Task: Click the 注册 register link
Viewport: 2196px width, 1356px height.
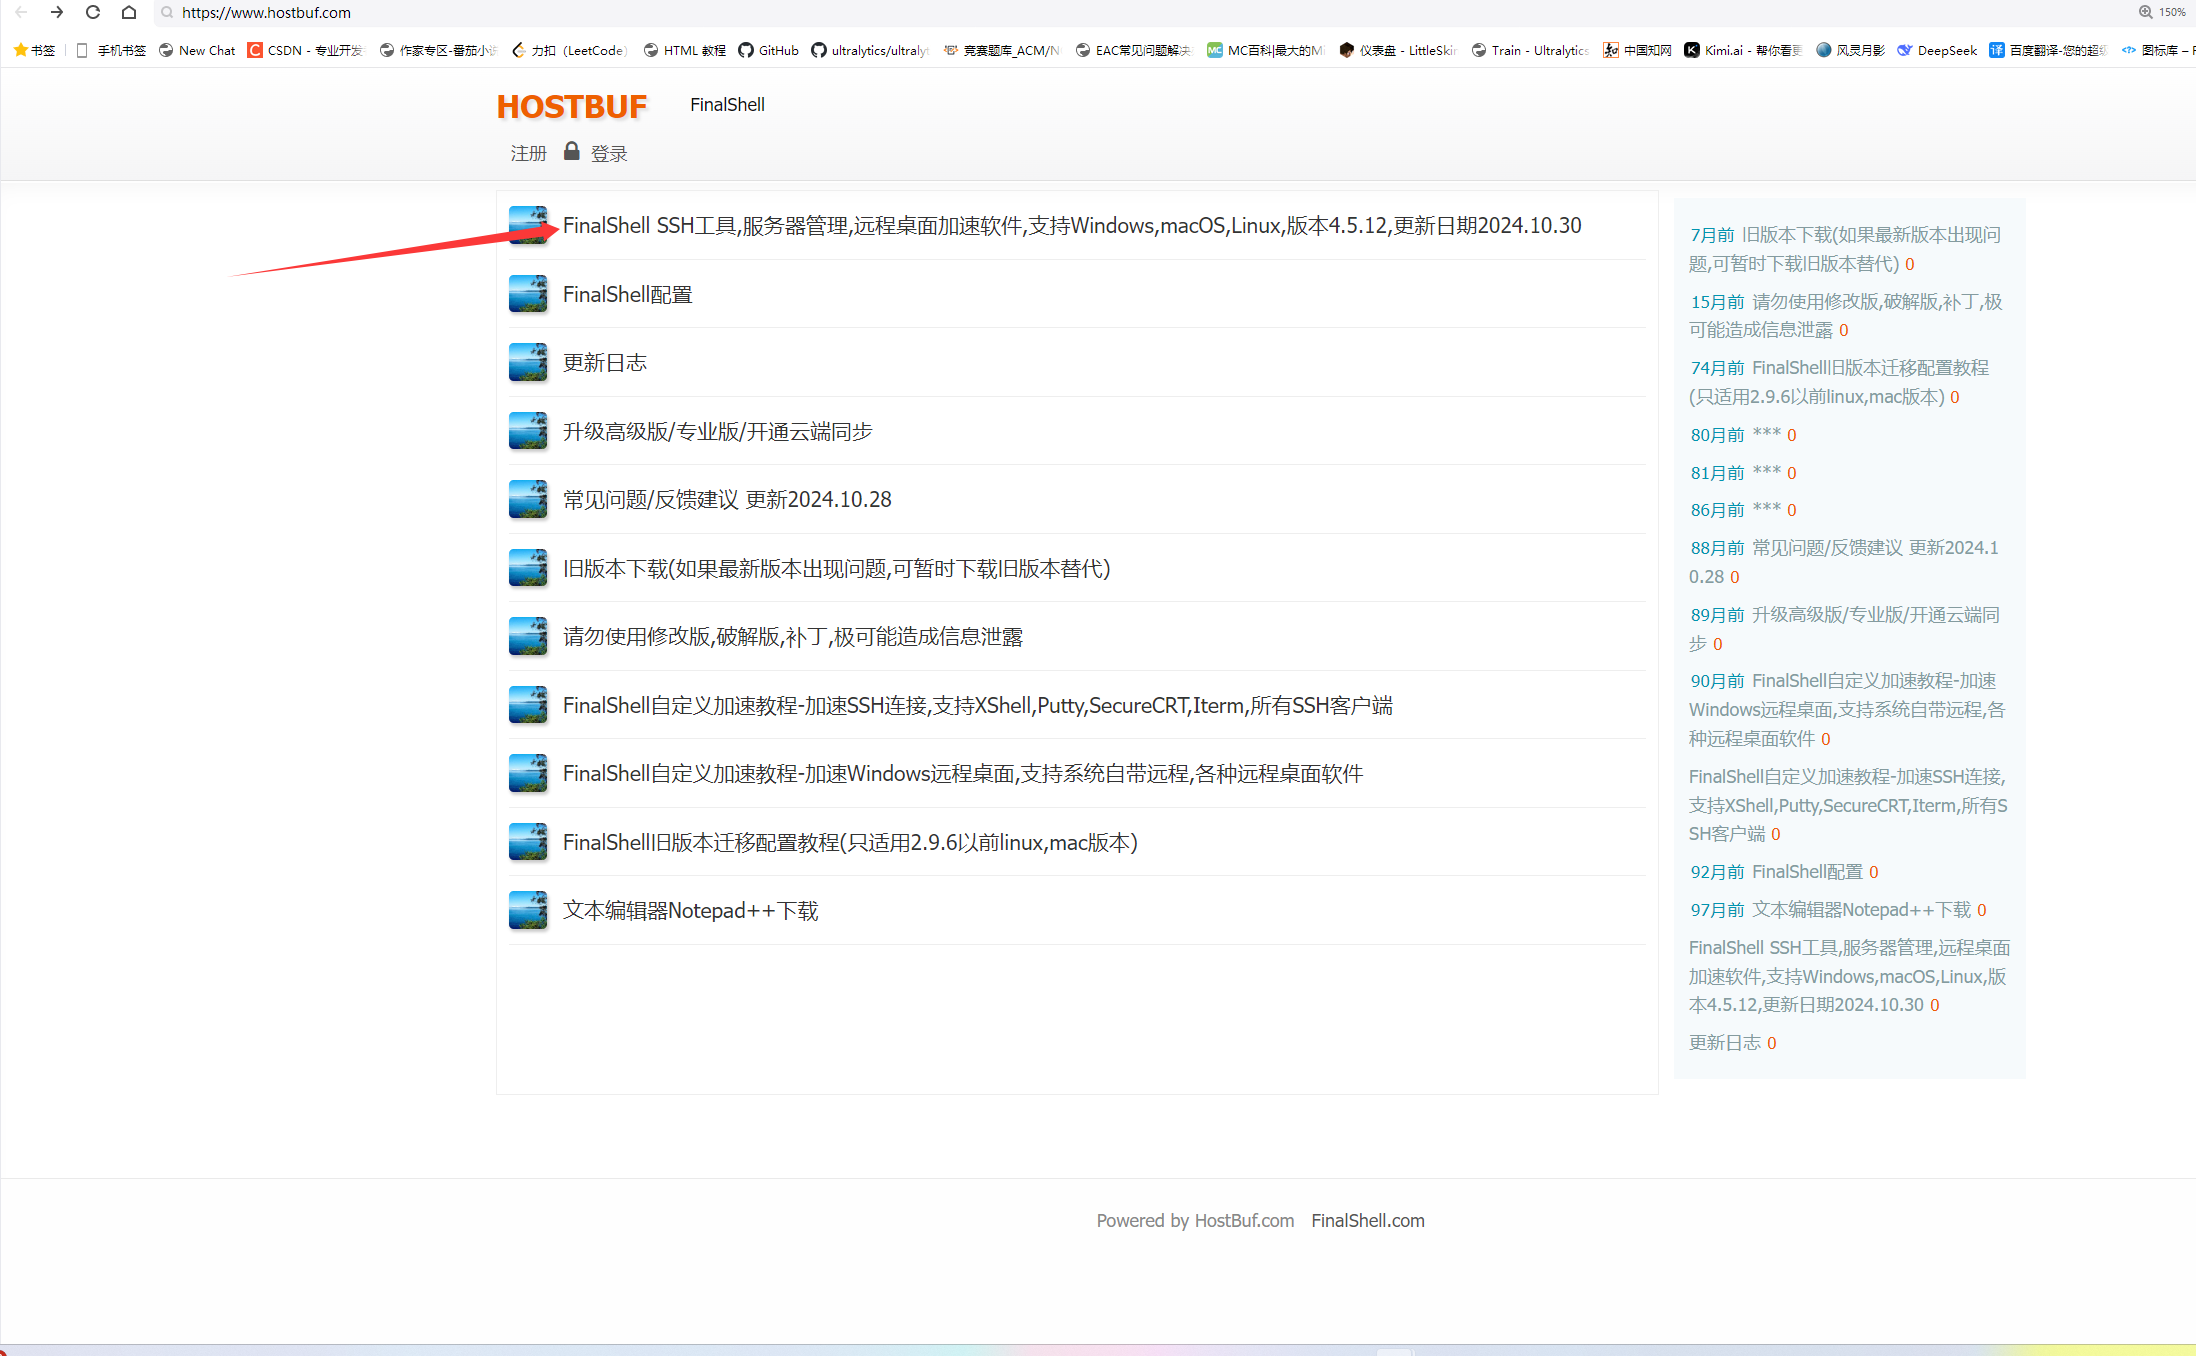Action: (528, 153)
